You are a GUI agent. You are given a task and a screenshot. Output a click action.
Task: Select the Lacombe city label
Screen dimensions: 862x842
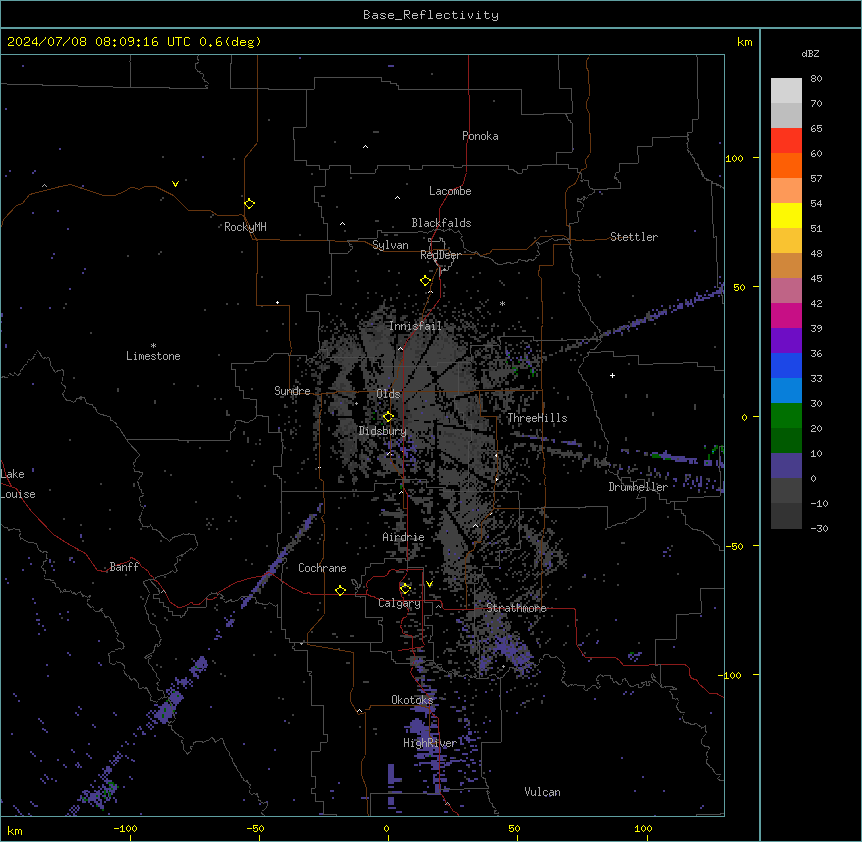pyautogui.click(x=450, y=191)
